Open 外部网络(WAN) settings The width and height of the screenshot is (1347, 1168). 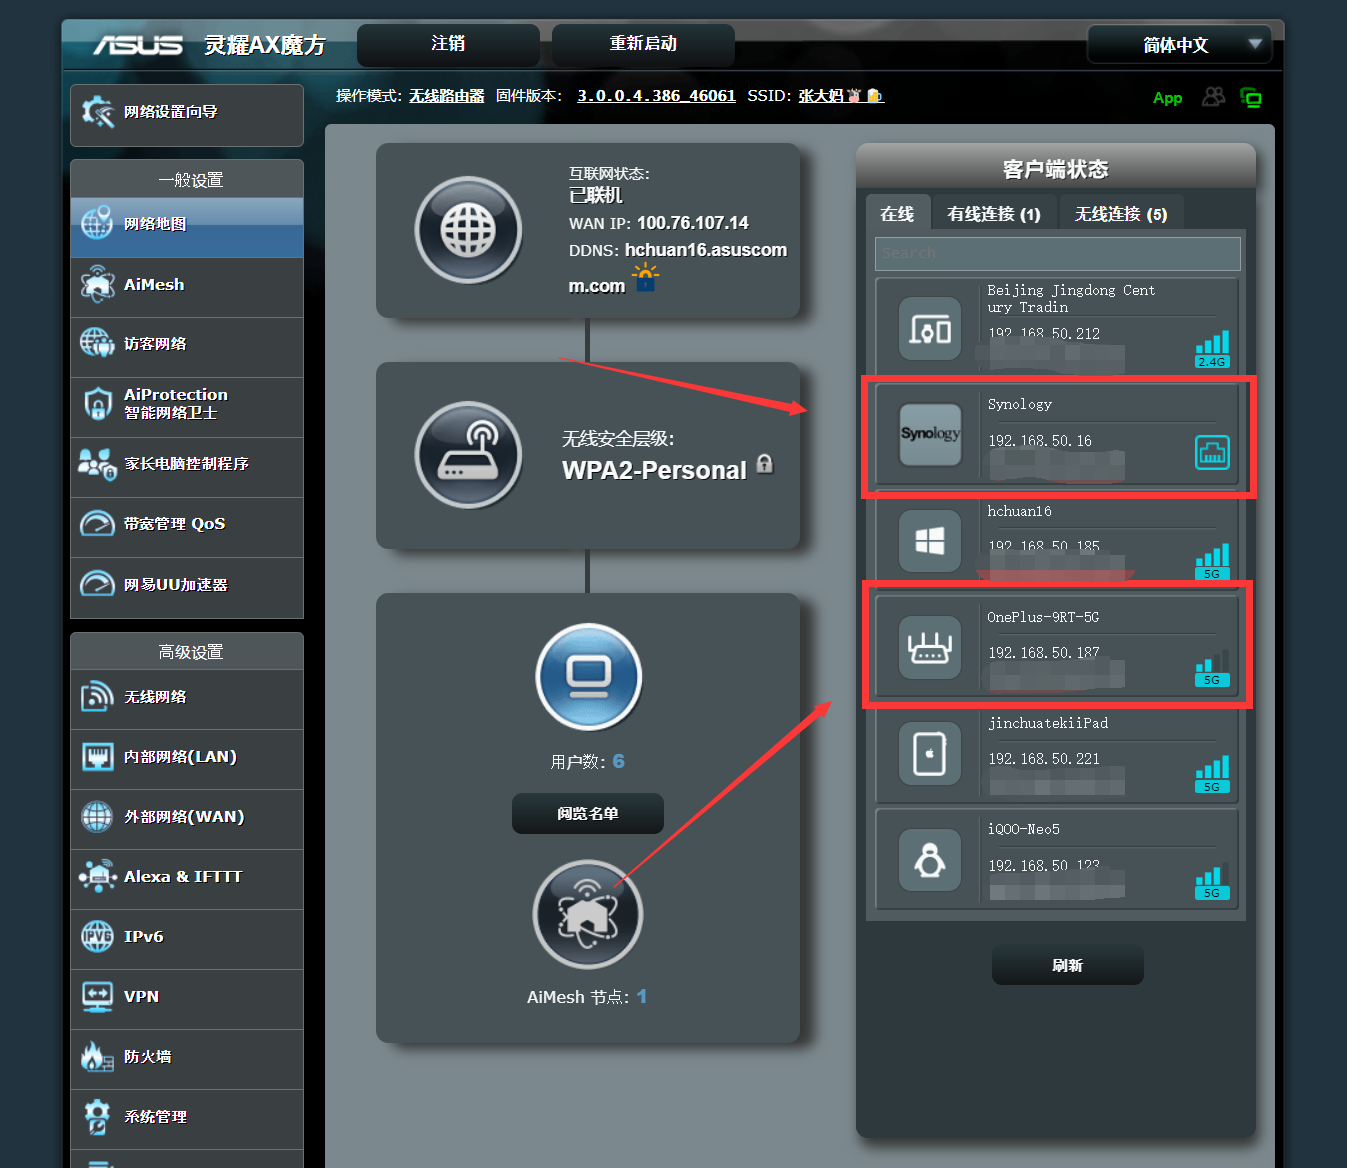pyautogui.click(x=187, y=819)
